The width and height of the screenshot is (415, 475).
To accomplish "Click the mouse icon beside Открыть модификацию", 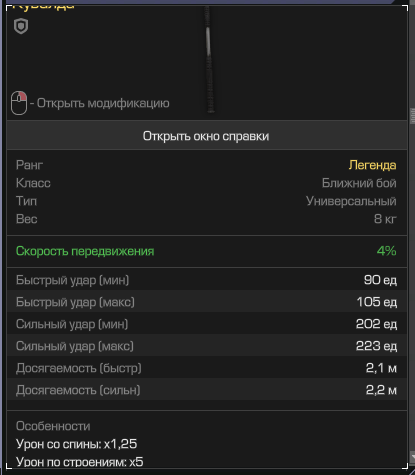I will click(x=19, y=103).
